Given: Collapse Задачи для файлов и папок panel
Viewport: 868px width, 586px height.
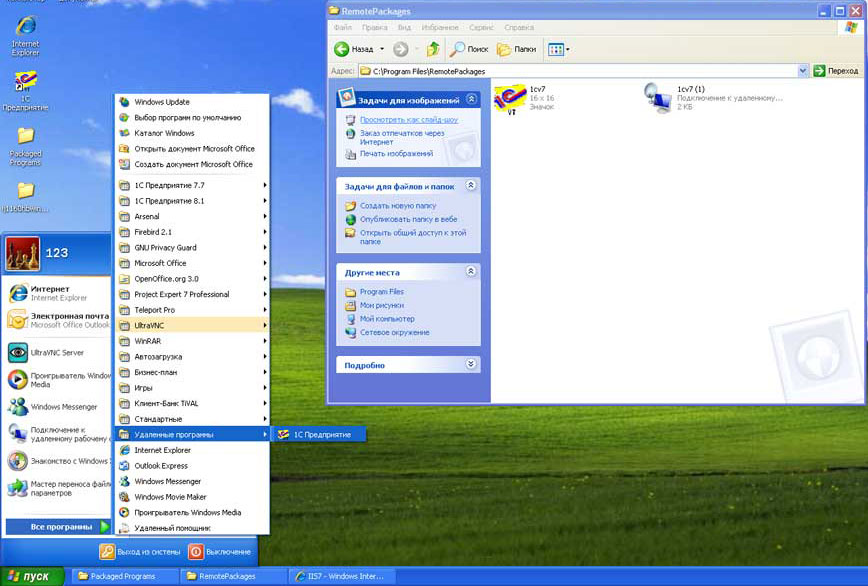Looking at the screenshot, I should [471, 186].
